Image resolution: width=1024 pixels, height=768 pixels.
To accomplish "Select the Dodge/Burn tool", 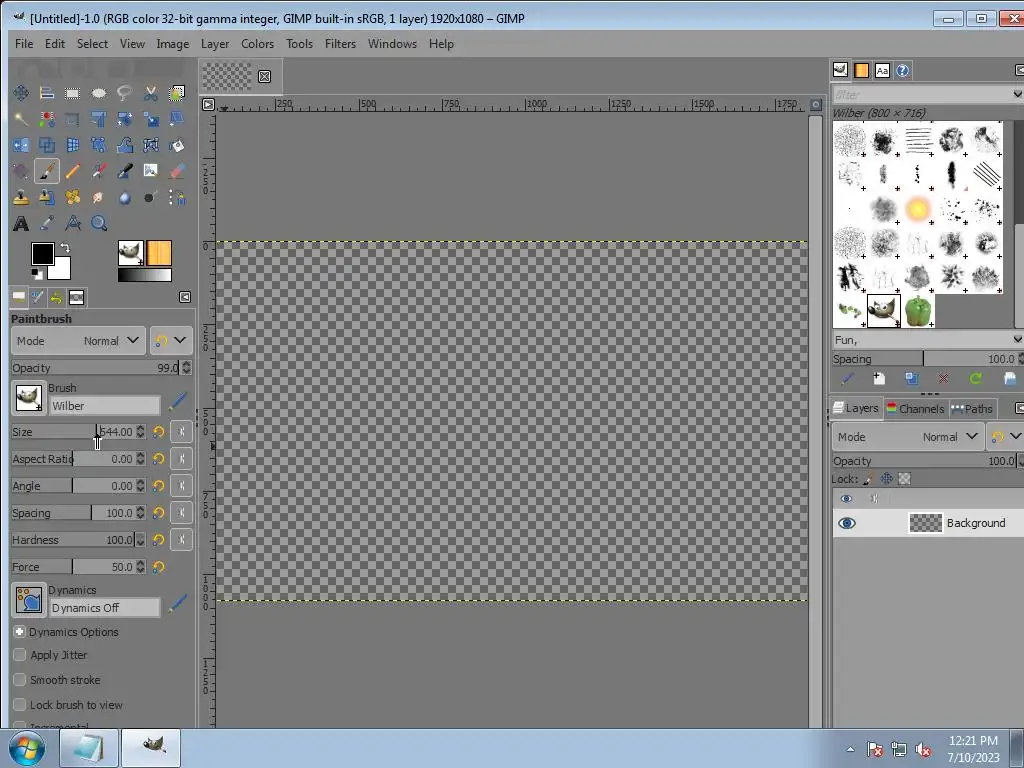I will 150,197.
